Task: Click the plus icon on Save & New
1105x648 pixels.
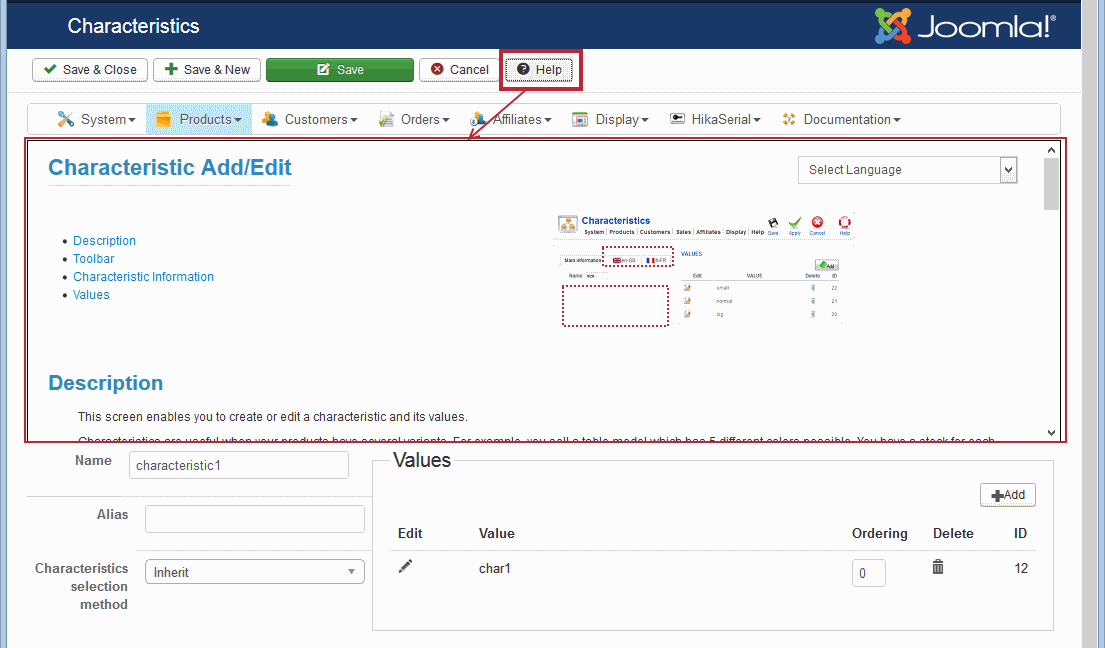Action: (171, 69)
